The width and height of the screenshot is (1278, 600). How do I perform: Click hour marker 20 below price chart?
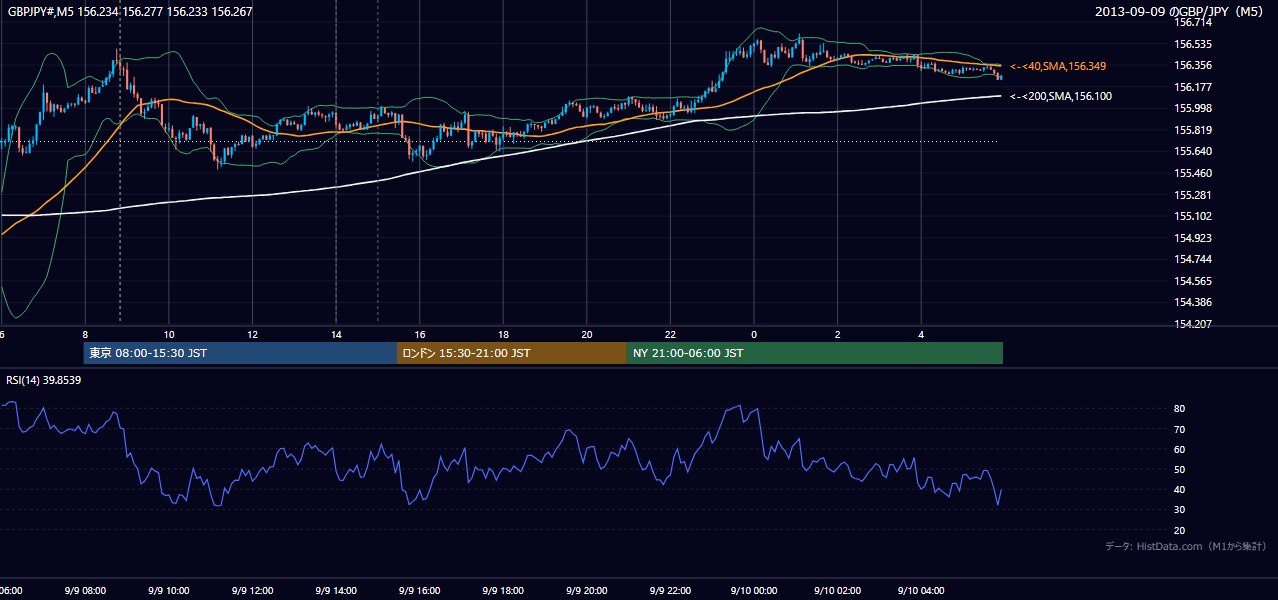[587, 334]
